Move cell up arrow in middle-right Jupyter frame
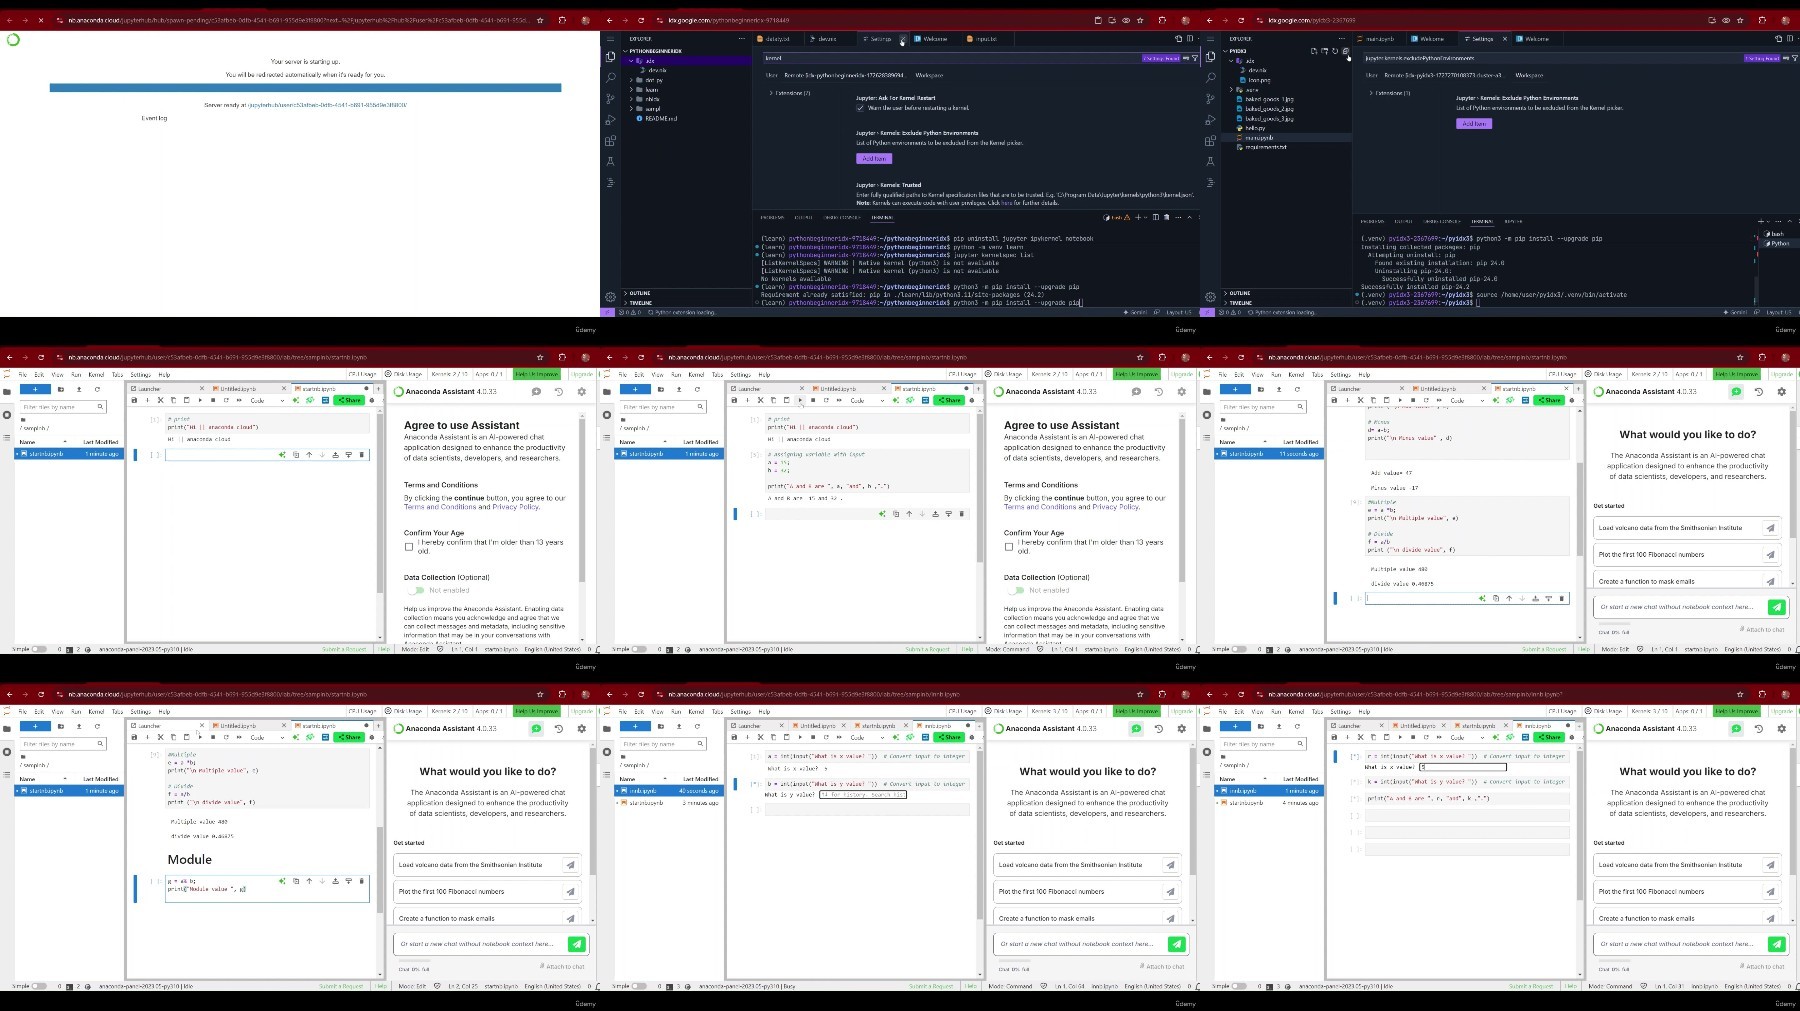The width and height of the screenshot is (1800, 1011). coord(1509,598)
